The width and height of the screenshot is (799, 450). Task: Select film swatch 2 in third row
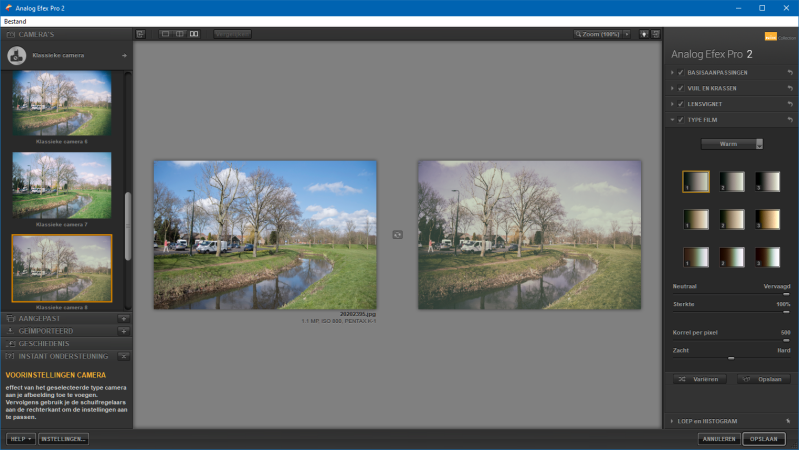coord(732,257)
